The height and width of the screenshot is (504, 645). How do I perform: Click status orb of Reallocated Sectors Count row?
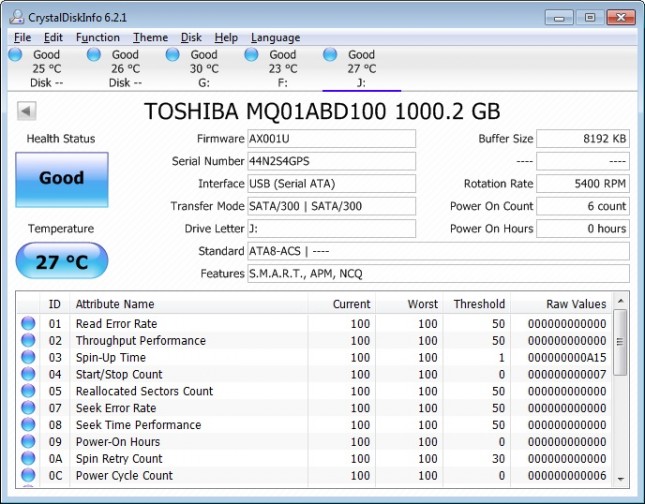(x=28, y=391)
